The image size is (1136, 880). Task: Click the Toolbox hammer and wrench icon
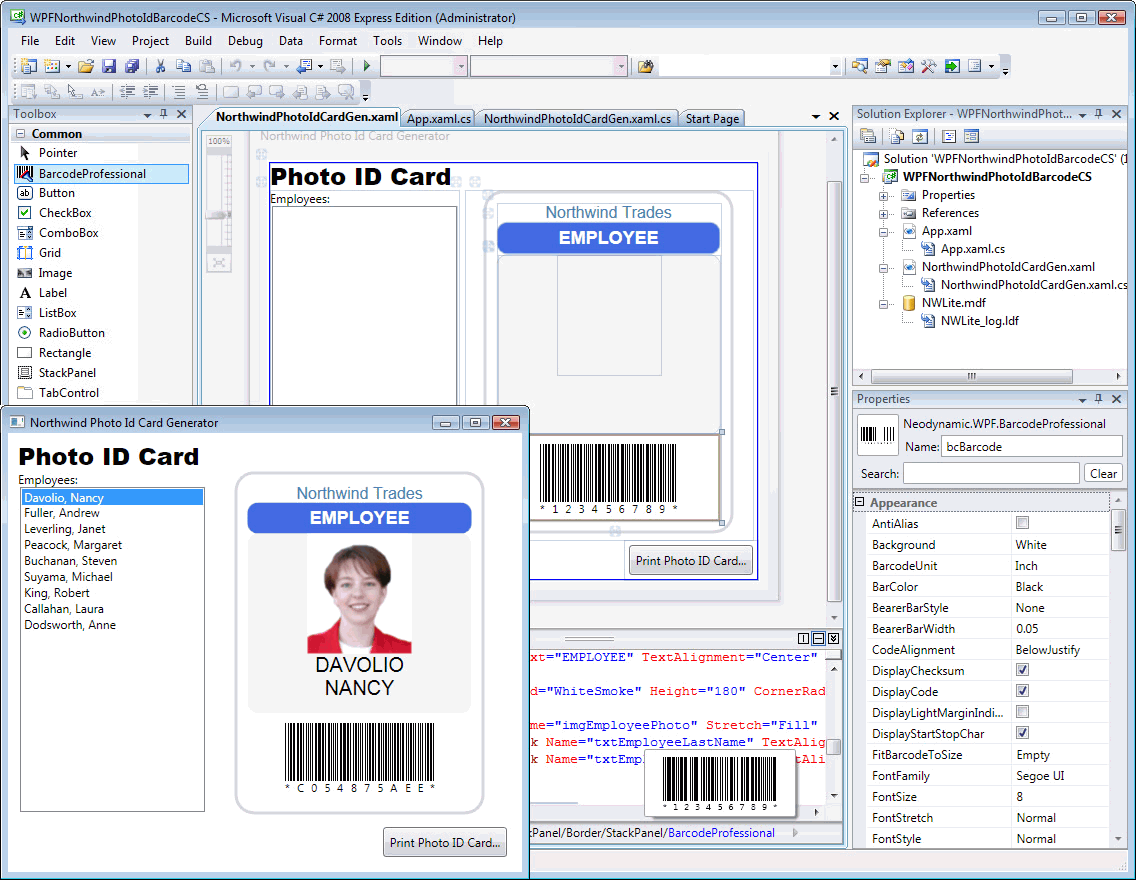[929, 67]
